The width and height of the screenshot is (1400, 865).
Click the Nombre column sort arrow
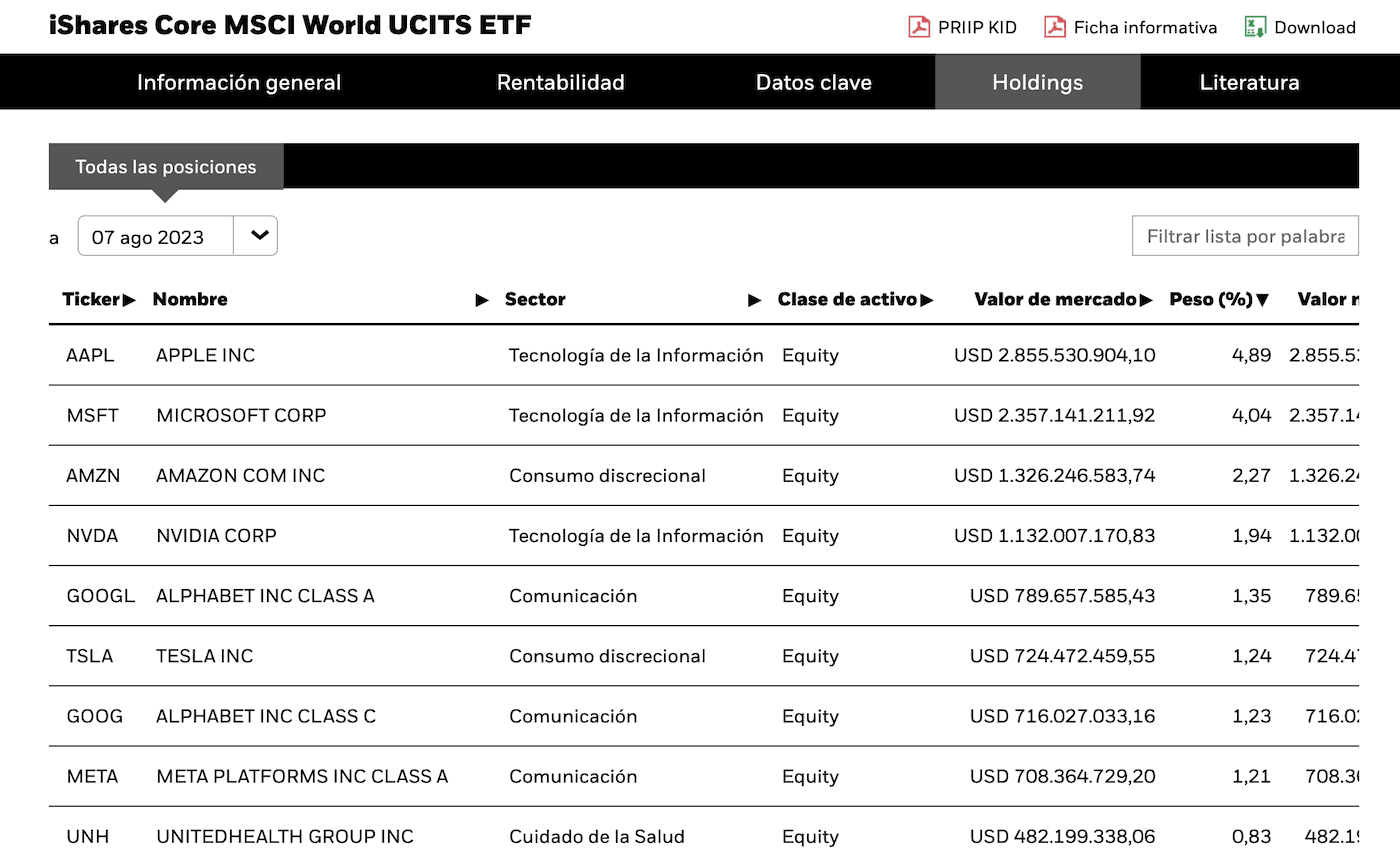482,299
